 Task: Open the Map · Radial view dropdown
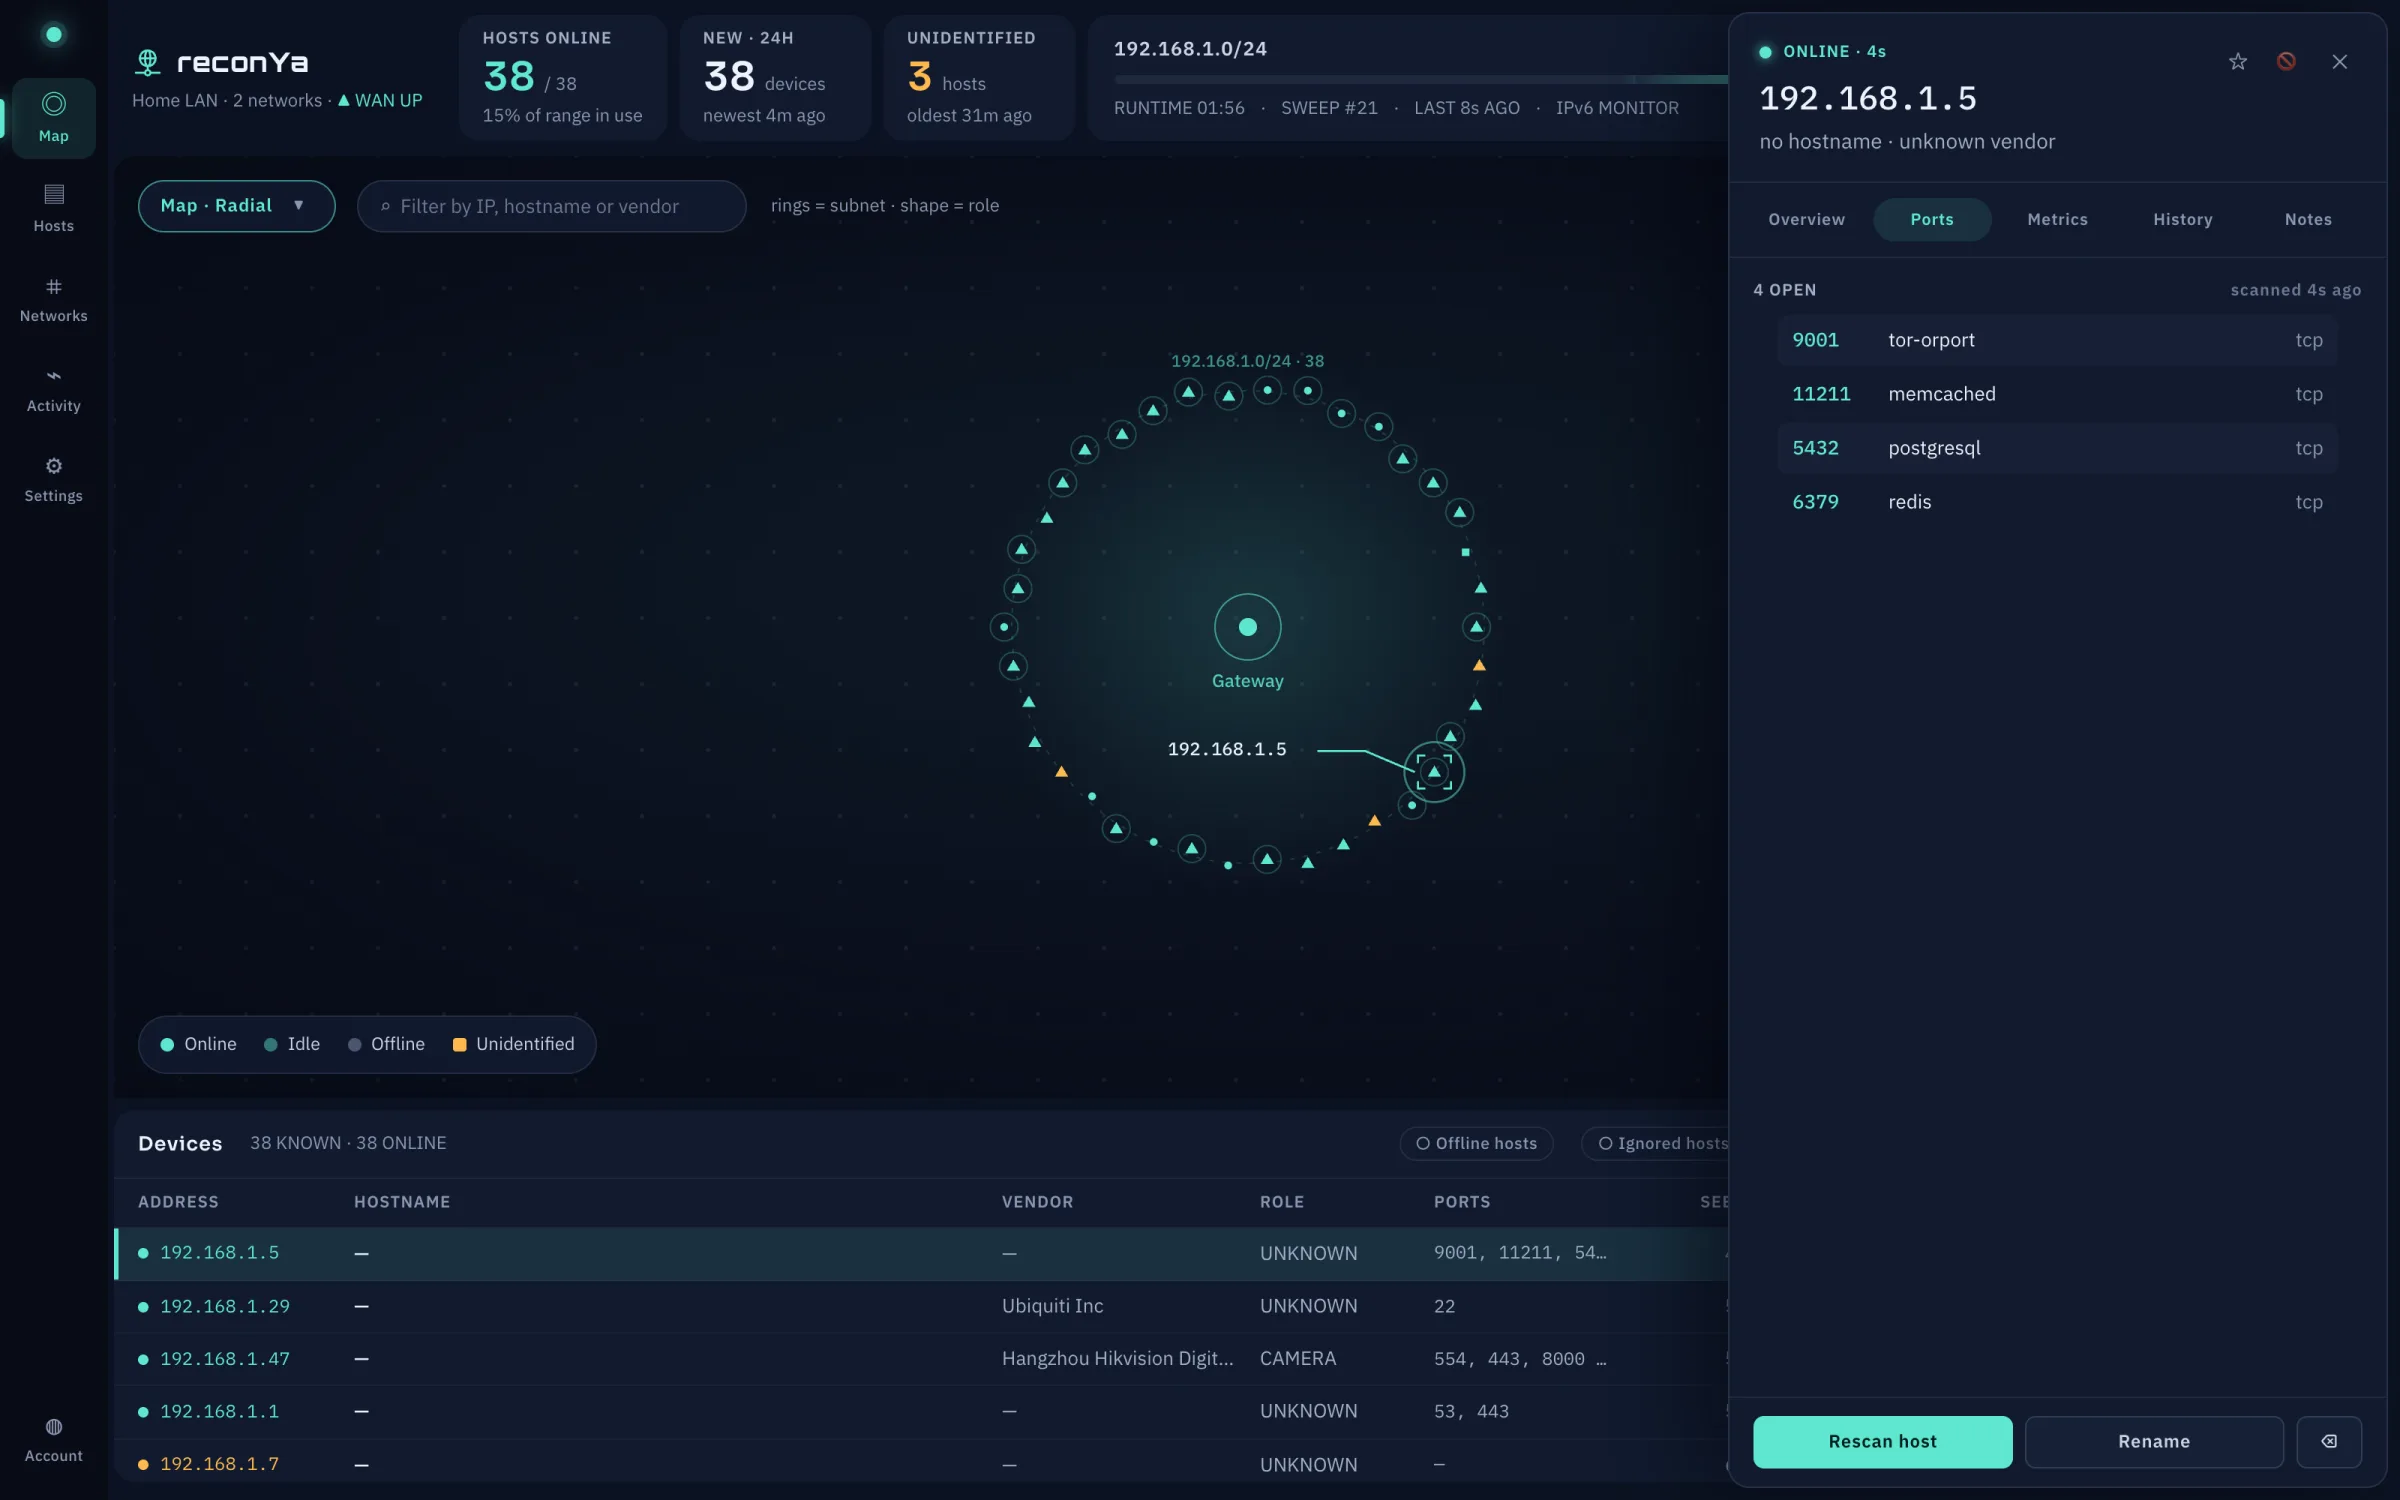[x=236, y=206]
